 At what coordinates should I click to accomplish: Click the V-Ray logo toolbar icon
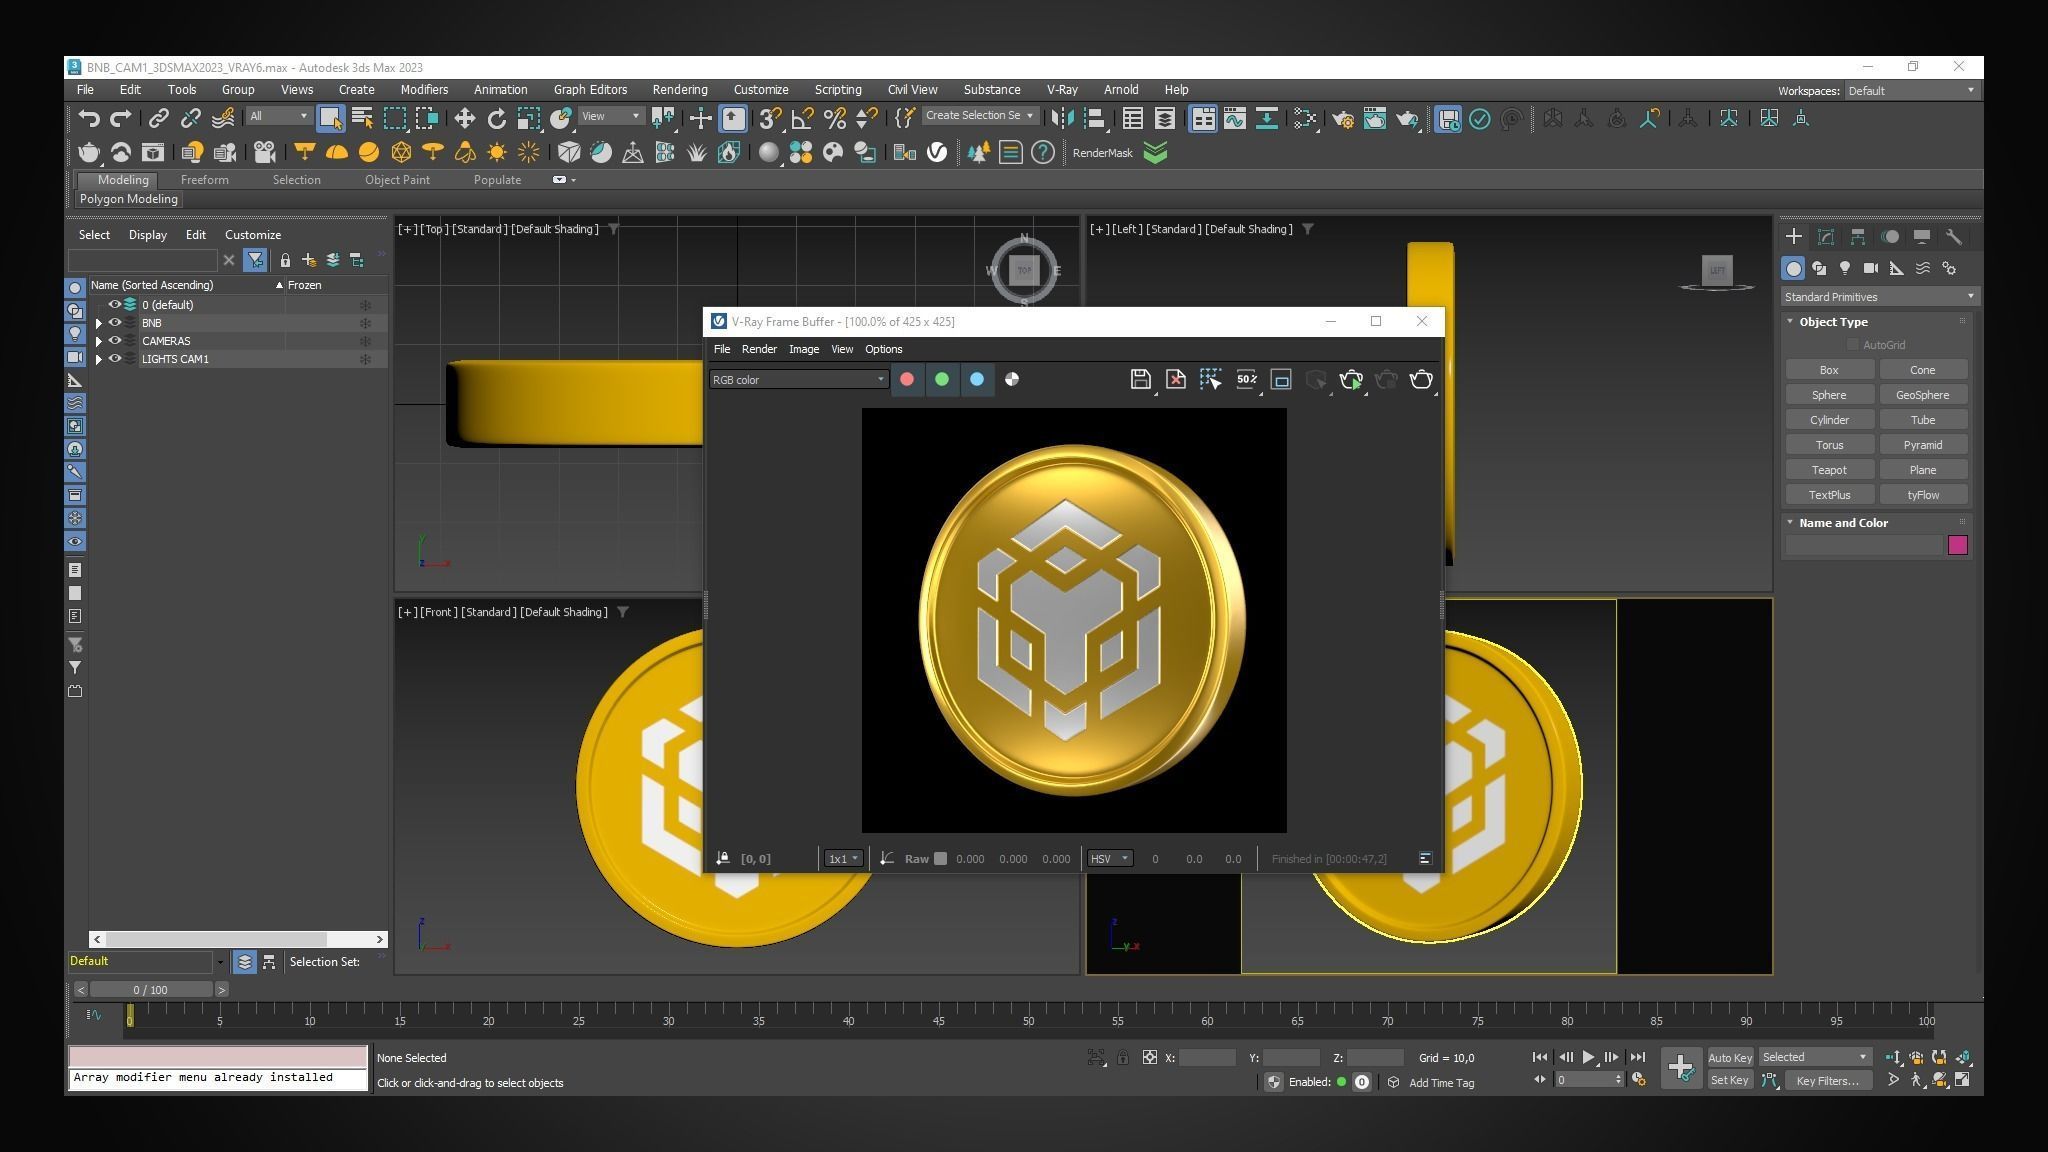(937, 152)
